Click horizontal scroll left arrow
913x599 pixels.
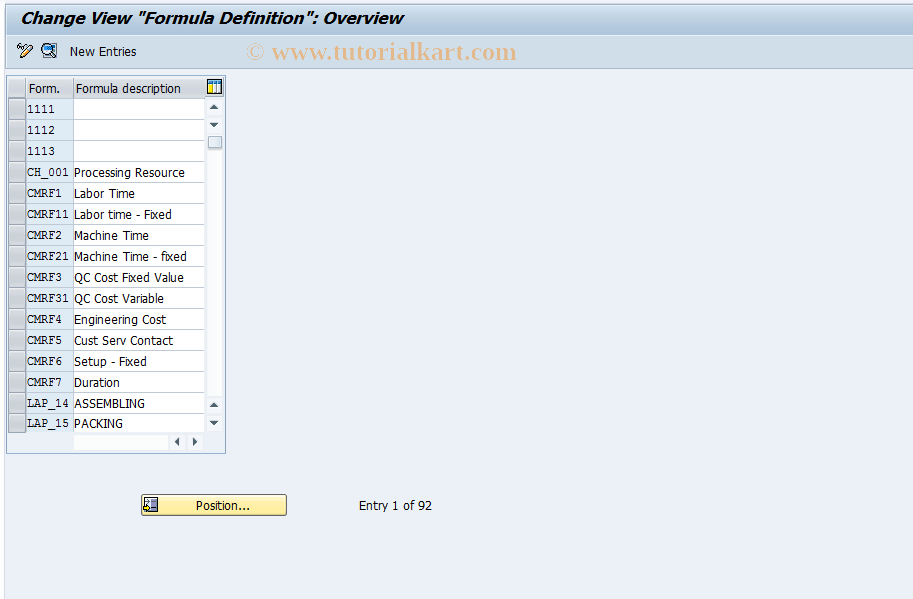[x=177, y=442]
